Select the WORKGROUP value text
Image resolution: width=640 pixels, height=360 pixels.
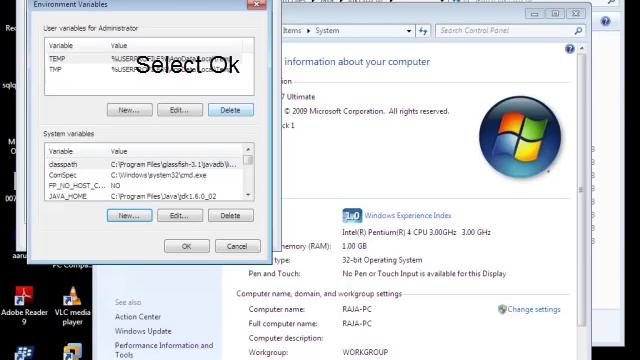tap(365, 352)
